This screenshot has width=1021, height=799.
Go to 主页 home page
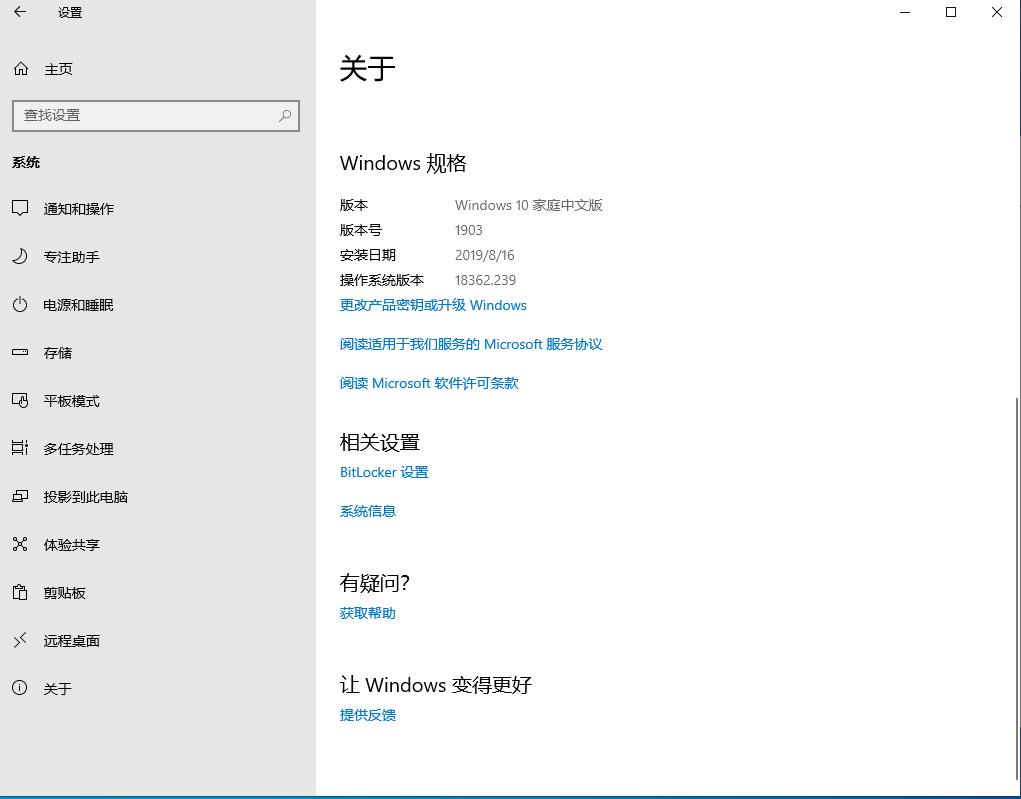[x=59, y=69]
